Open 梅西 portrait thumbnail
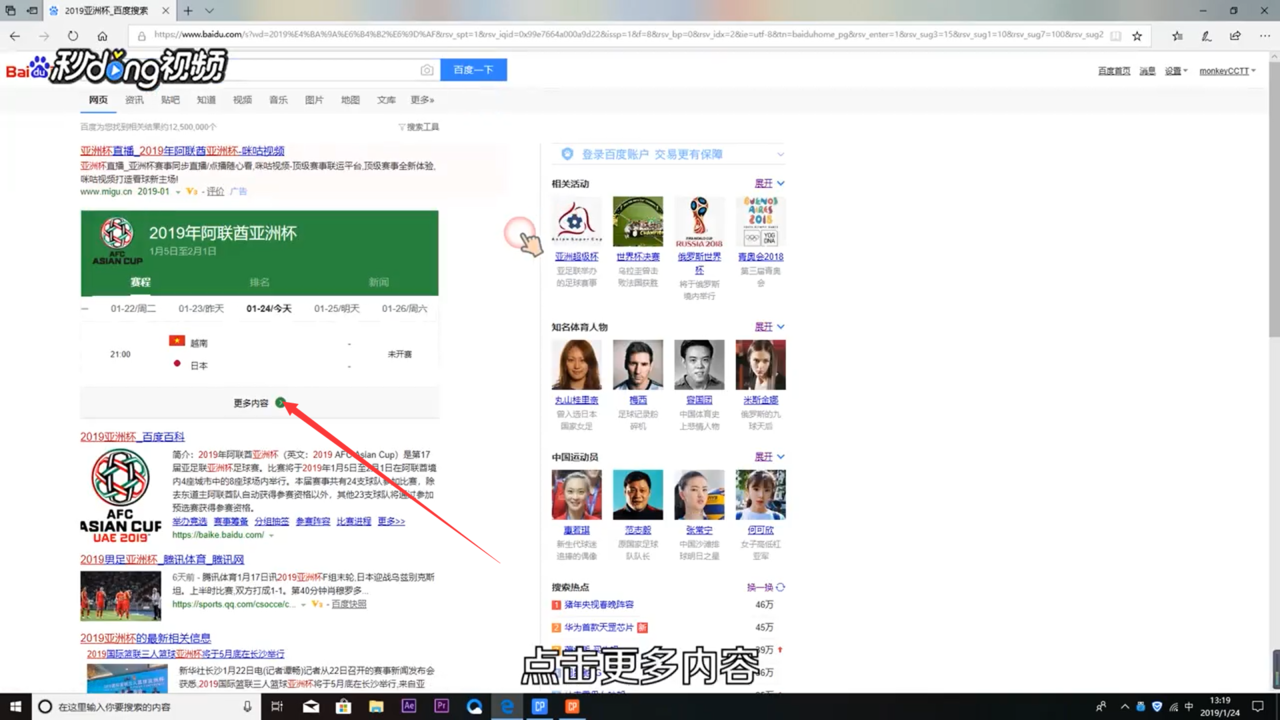This screenshot has height=720, width=1280. pyautogui.click(x=638, y=365)
